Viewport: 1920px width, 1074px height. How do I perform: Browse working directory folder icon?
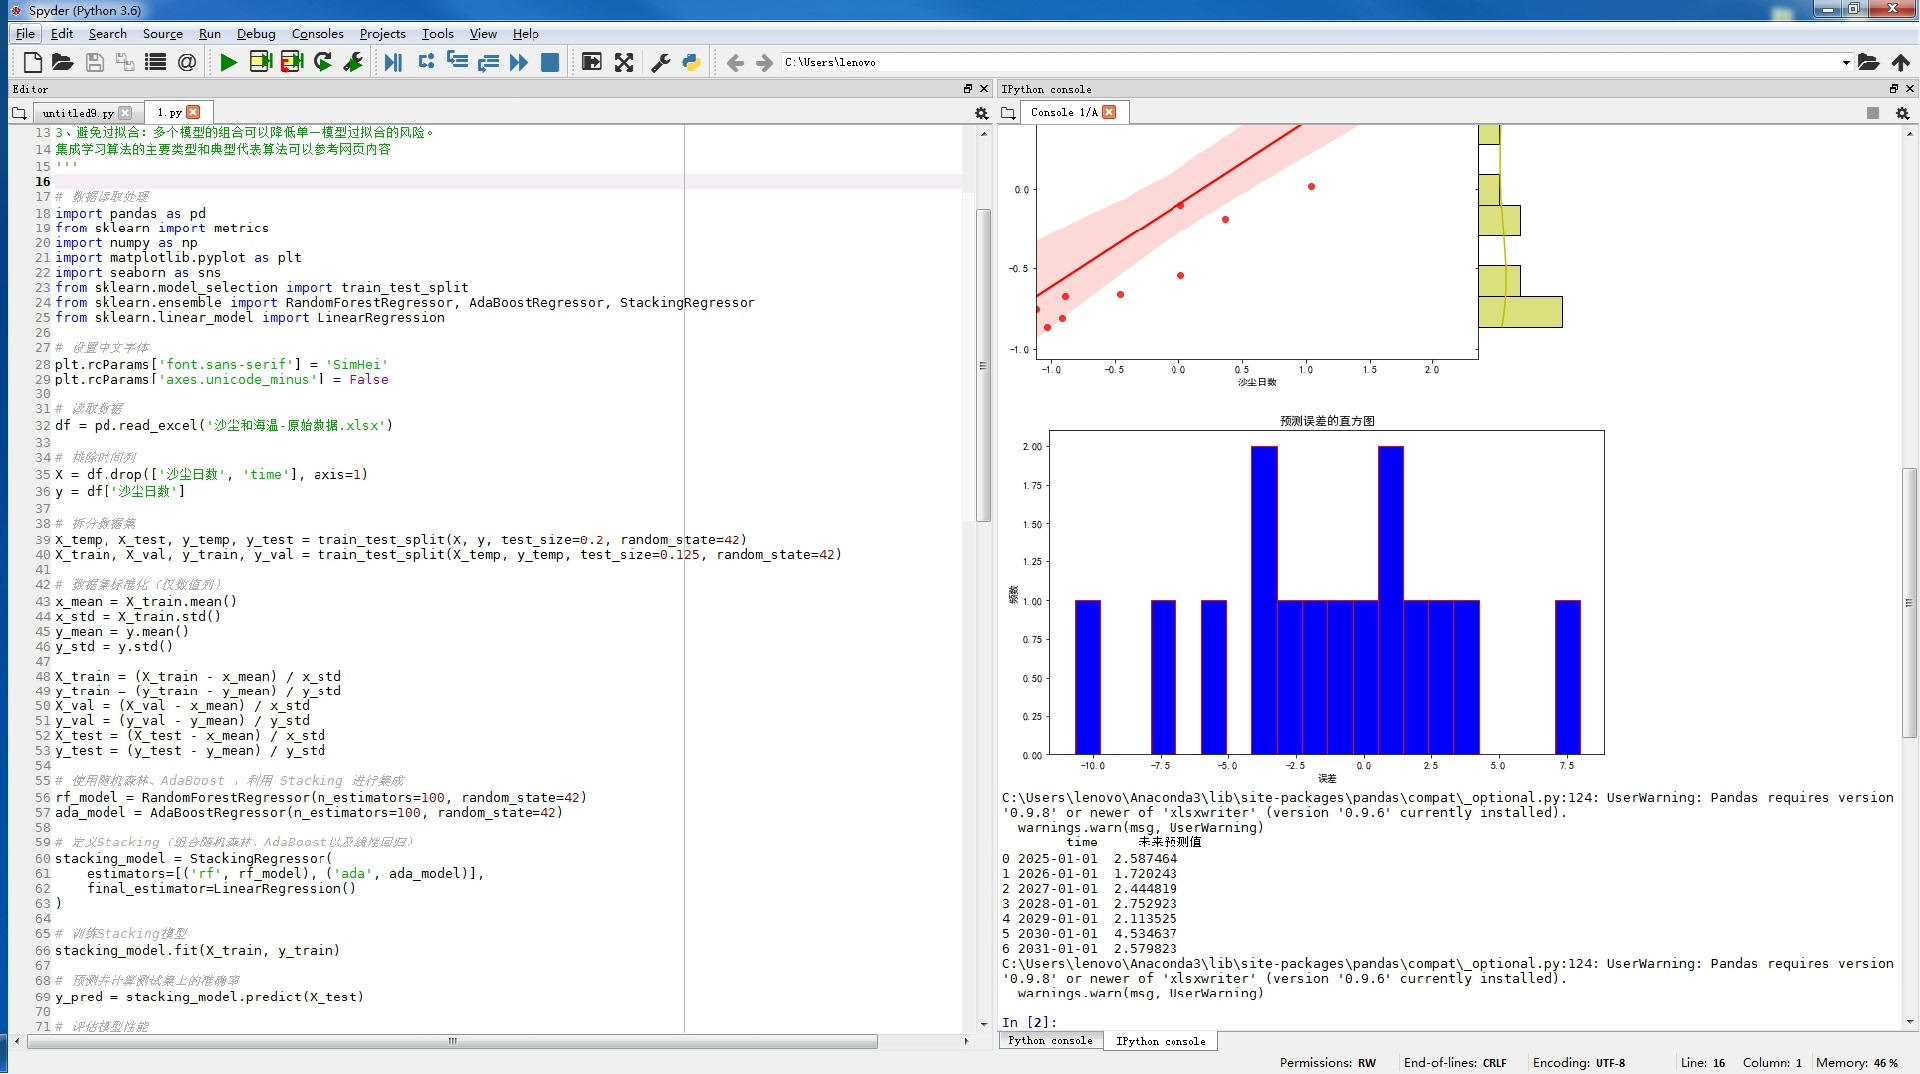coord(1868,62)
